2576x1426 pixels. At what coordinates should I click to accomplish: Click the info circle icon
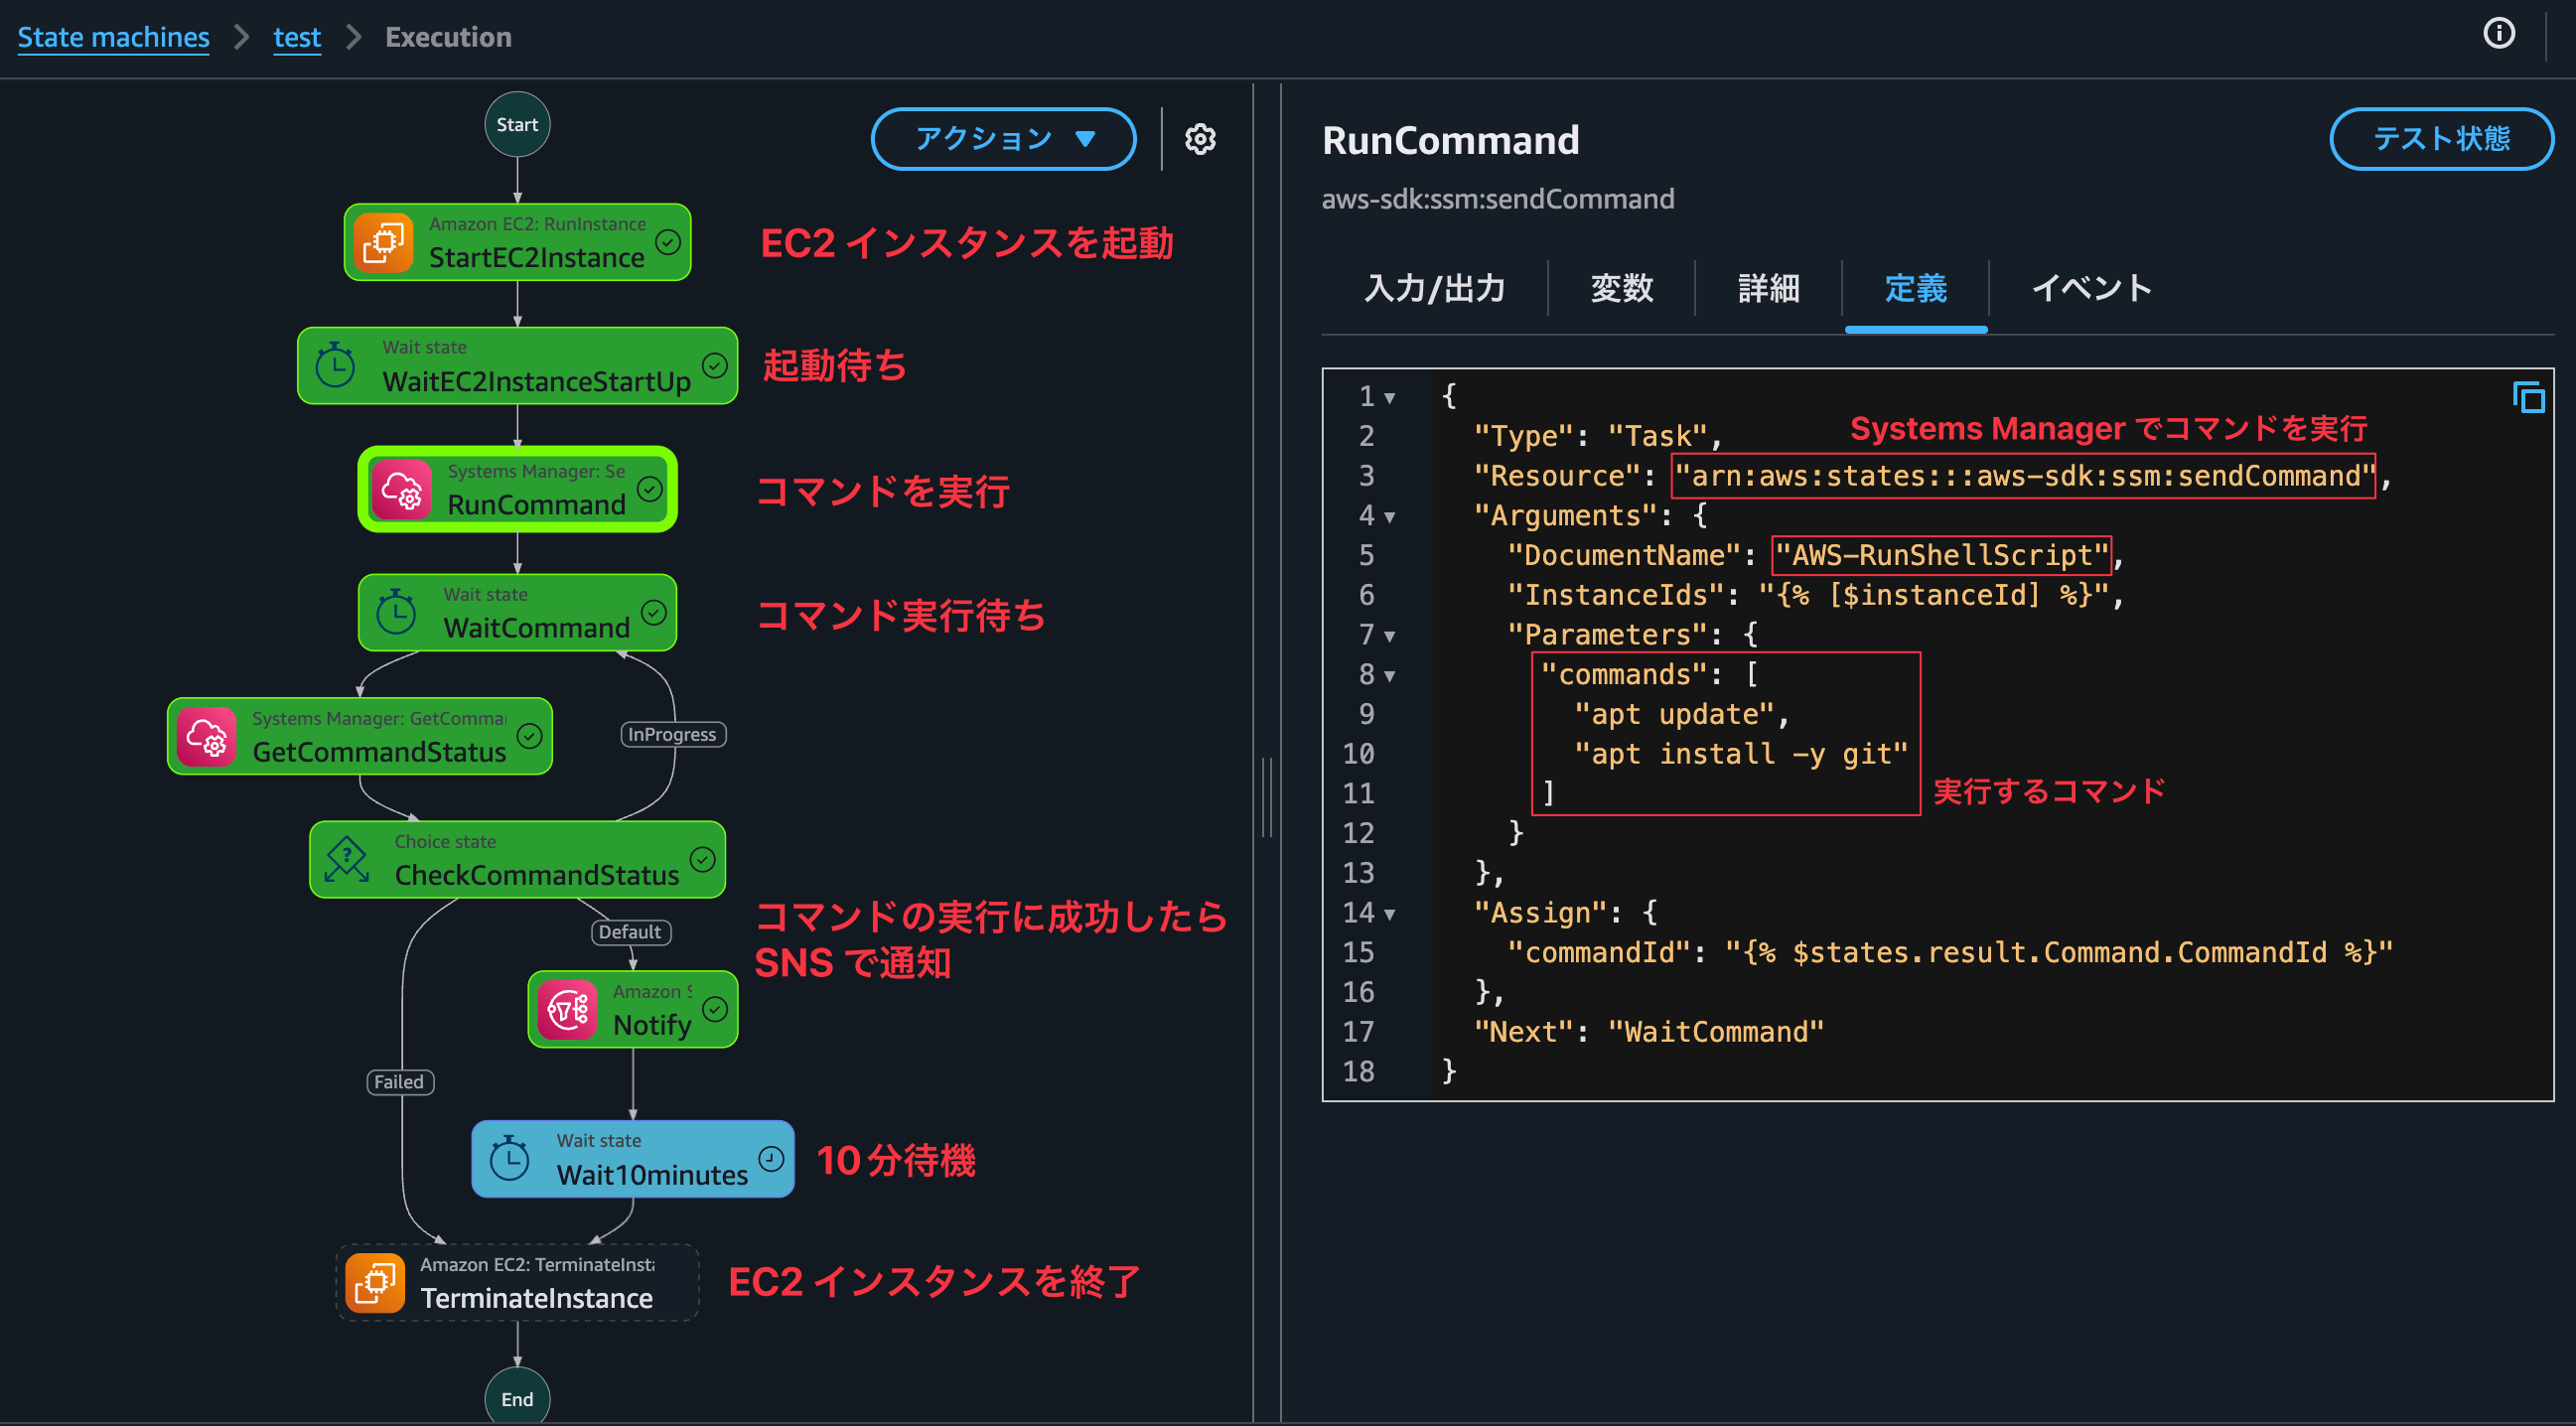[2498, 34]
